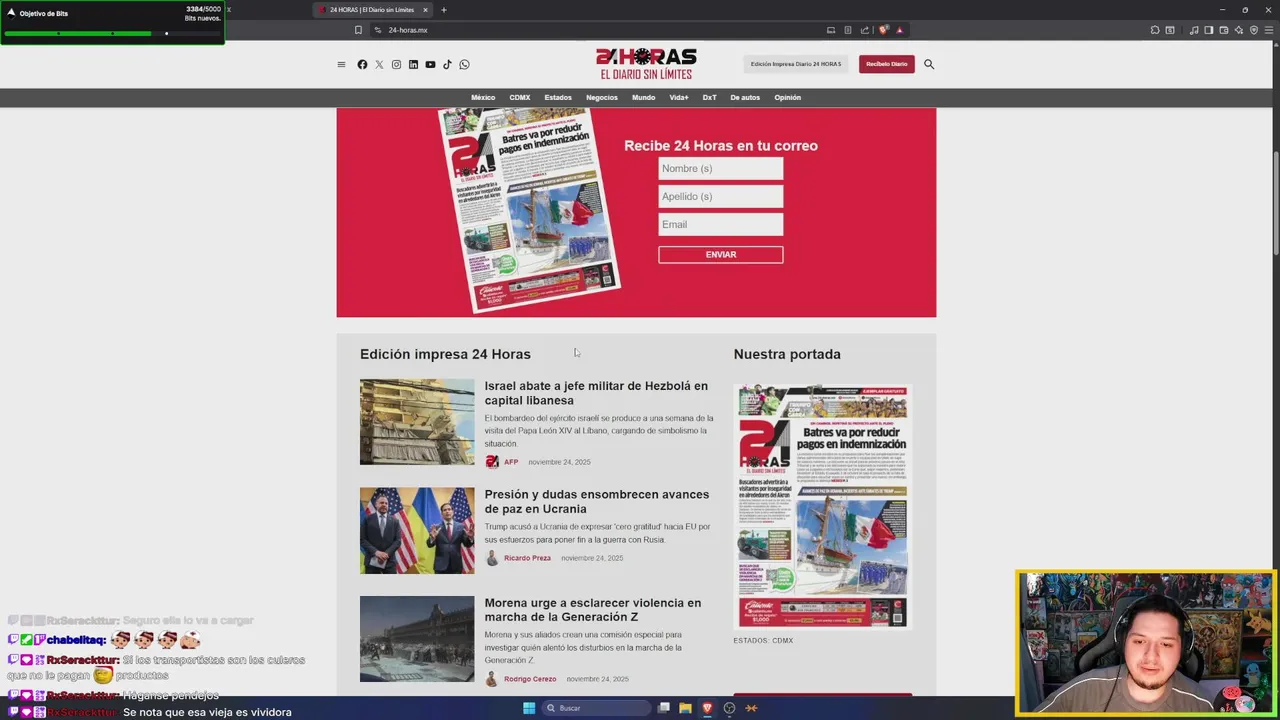Open the X (Twitter) social icon

[379, 64]
